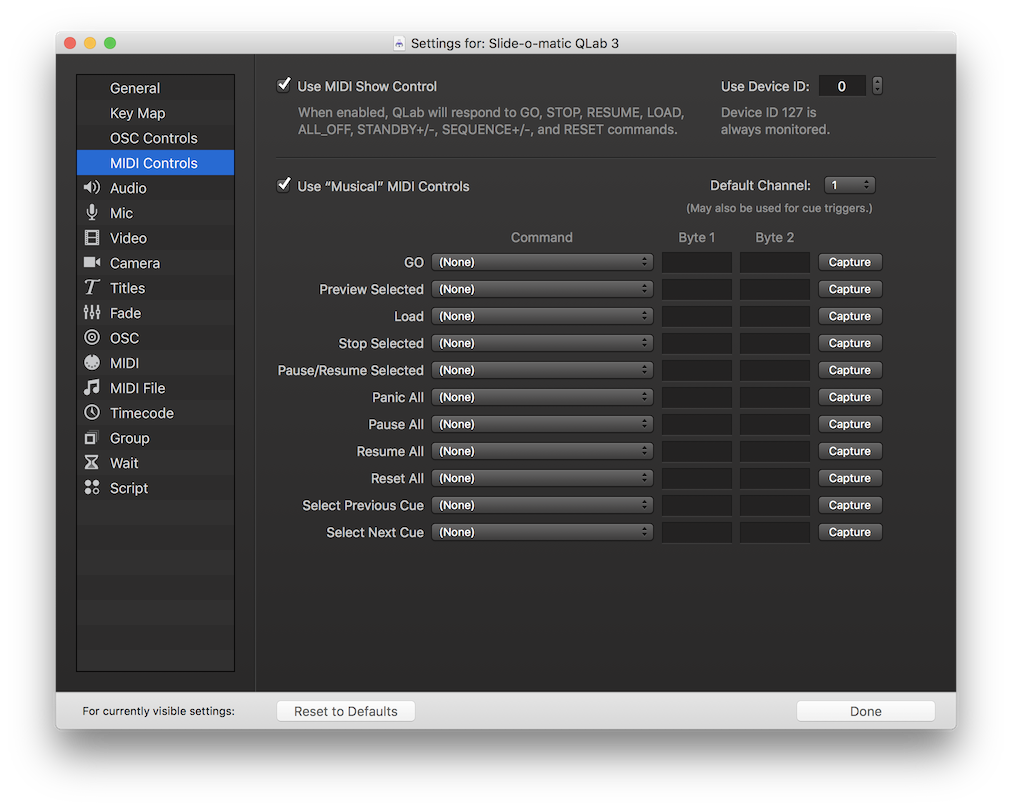This screenshot has width=1012, height=809.
Task: Click the MIDI File music note icon
Action: point(92,388)
